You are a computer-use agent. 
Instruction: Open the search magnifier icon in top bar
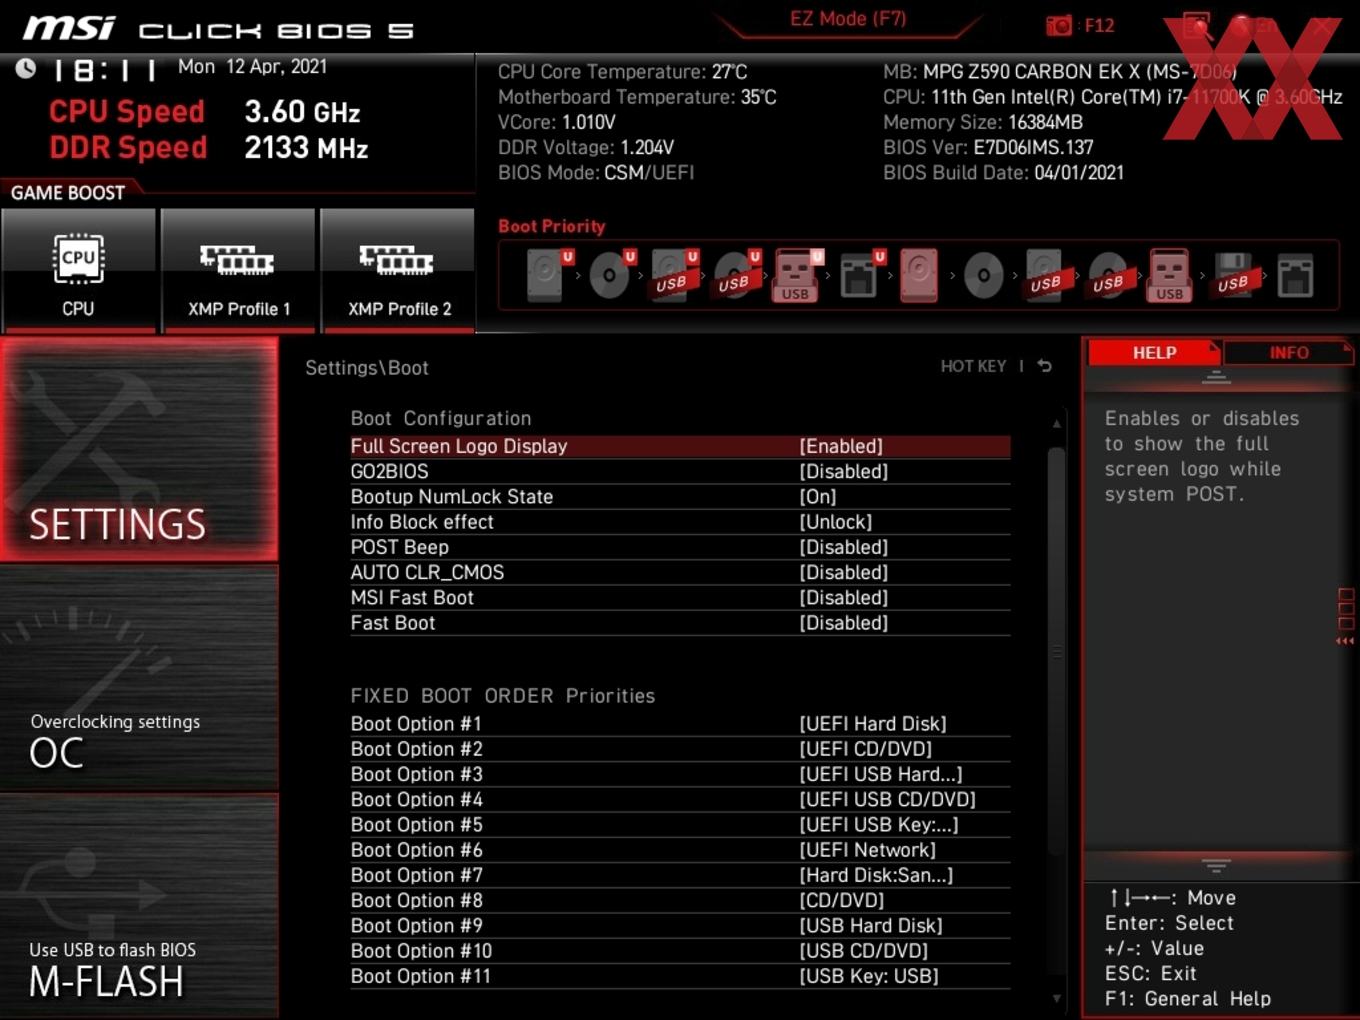click(1197, 25)
